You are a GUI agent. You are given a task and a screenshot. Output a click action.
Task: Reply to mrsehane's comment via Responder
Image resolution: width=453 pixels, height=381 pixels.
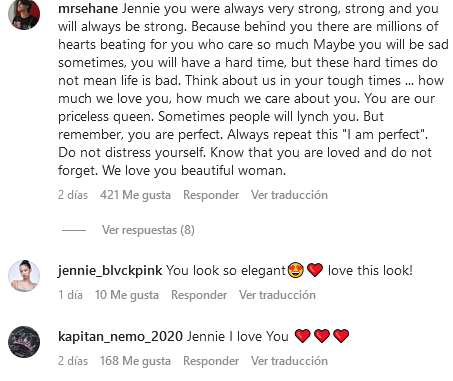coord(211,195)
